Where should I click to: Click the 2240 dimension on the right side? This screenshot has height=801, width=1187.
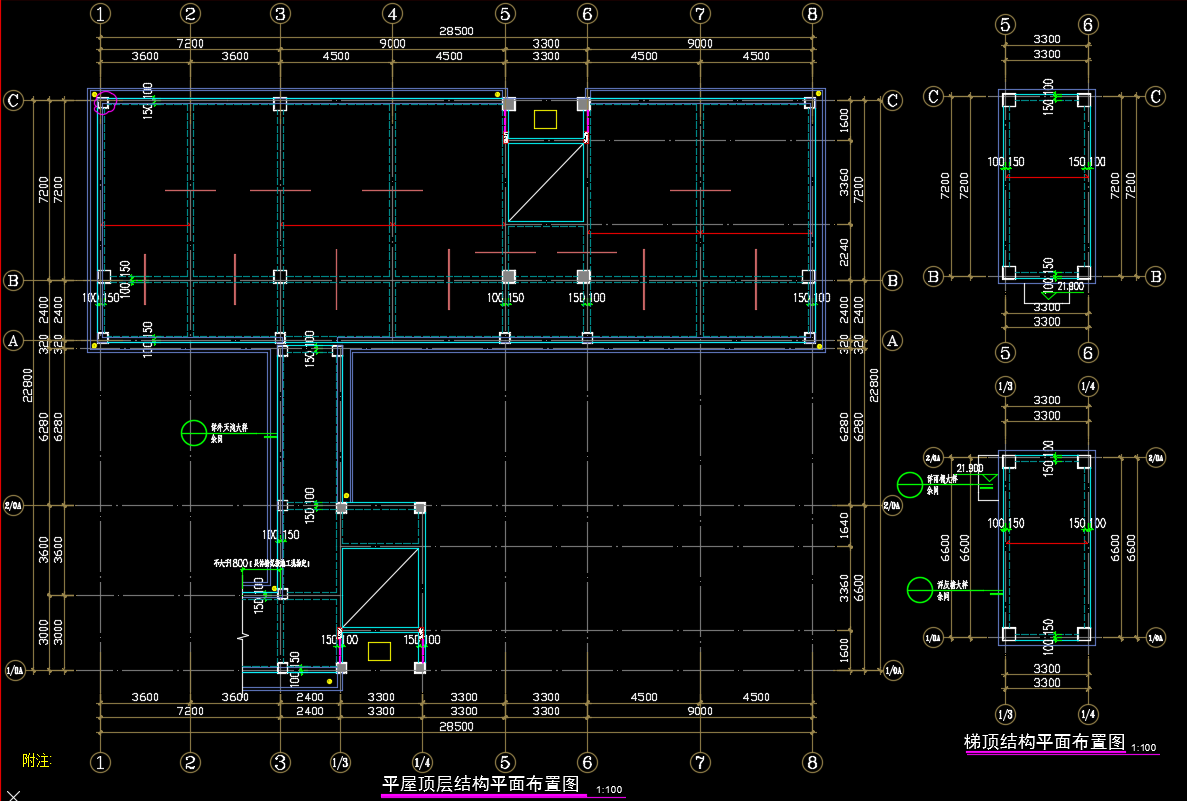click(845, 252)
